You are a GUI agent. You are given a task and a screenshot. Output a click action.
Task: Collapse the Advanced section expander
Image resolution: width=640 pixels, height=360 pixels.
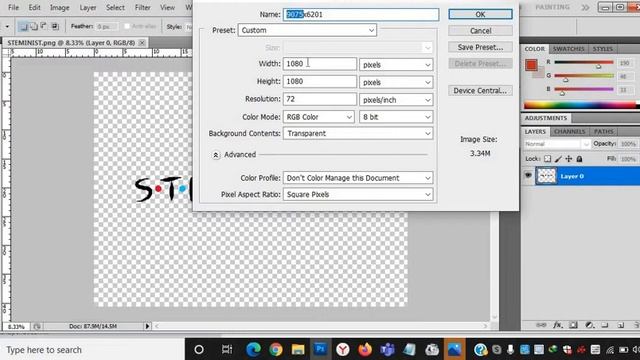point(216,155)
